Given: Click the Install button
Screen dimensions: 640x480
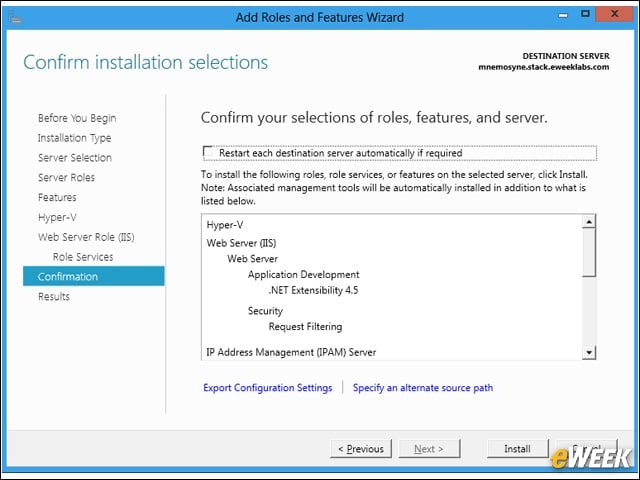Looking at the screenshot, I should tap(517, 449).
